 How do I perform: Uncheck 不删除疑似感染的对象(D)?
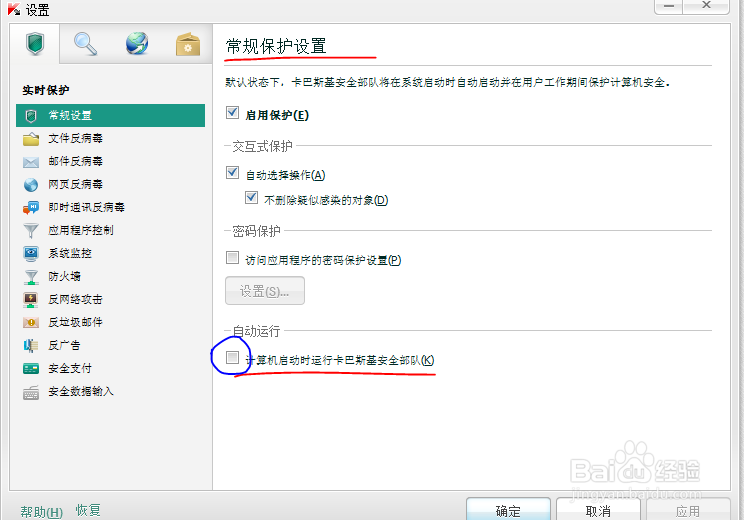251,197
